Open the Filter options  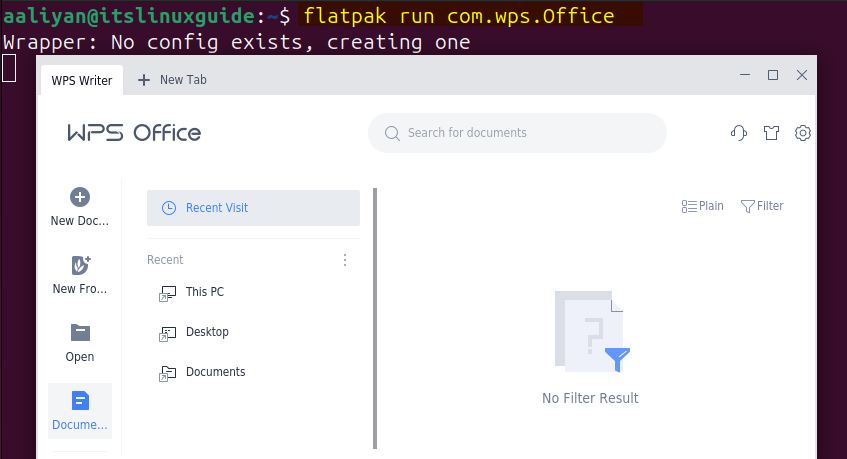[762, 206]
